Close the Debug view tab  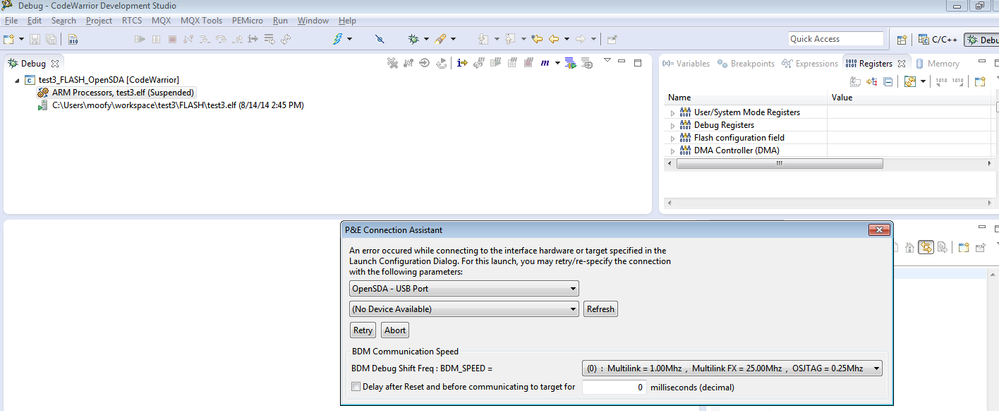55,64
